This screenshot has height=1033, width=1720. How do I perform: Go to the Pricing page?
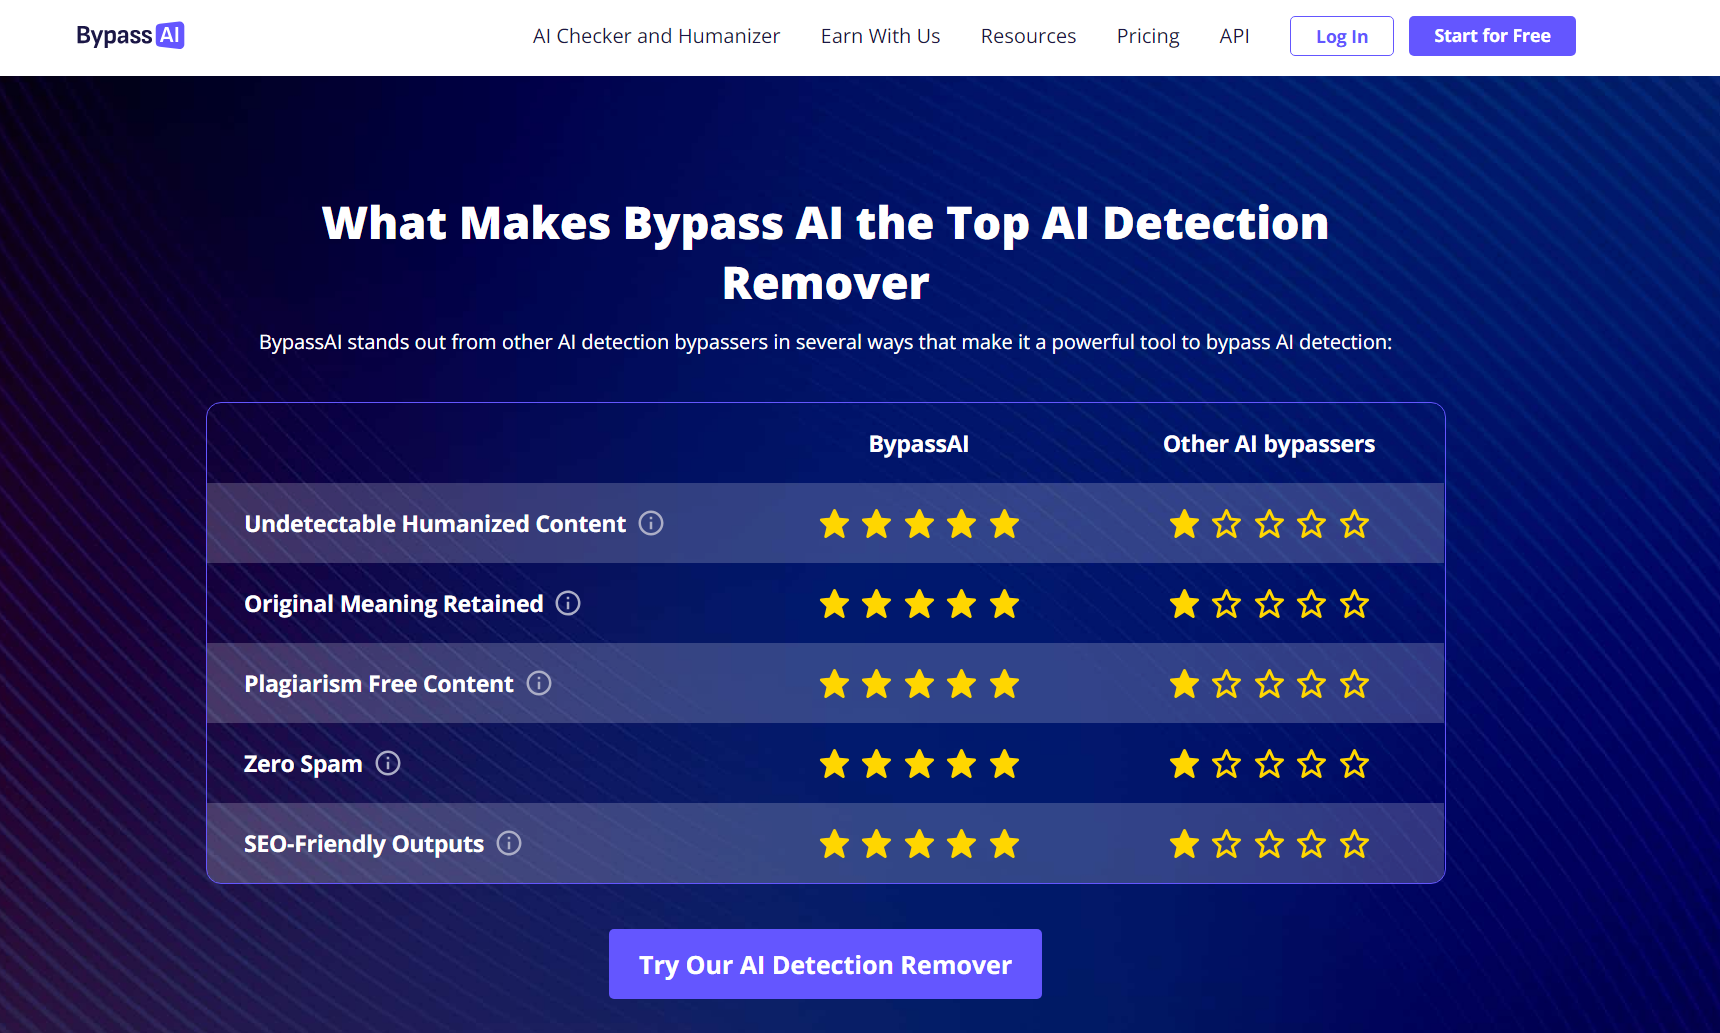pos(1148,36)
